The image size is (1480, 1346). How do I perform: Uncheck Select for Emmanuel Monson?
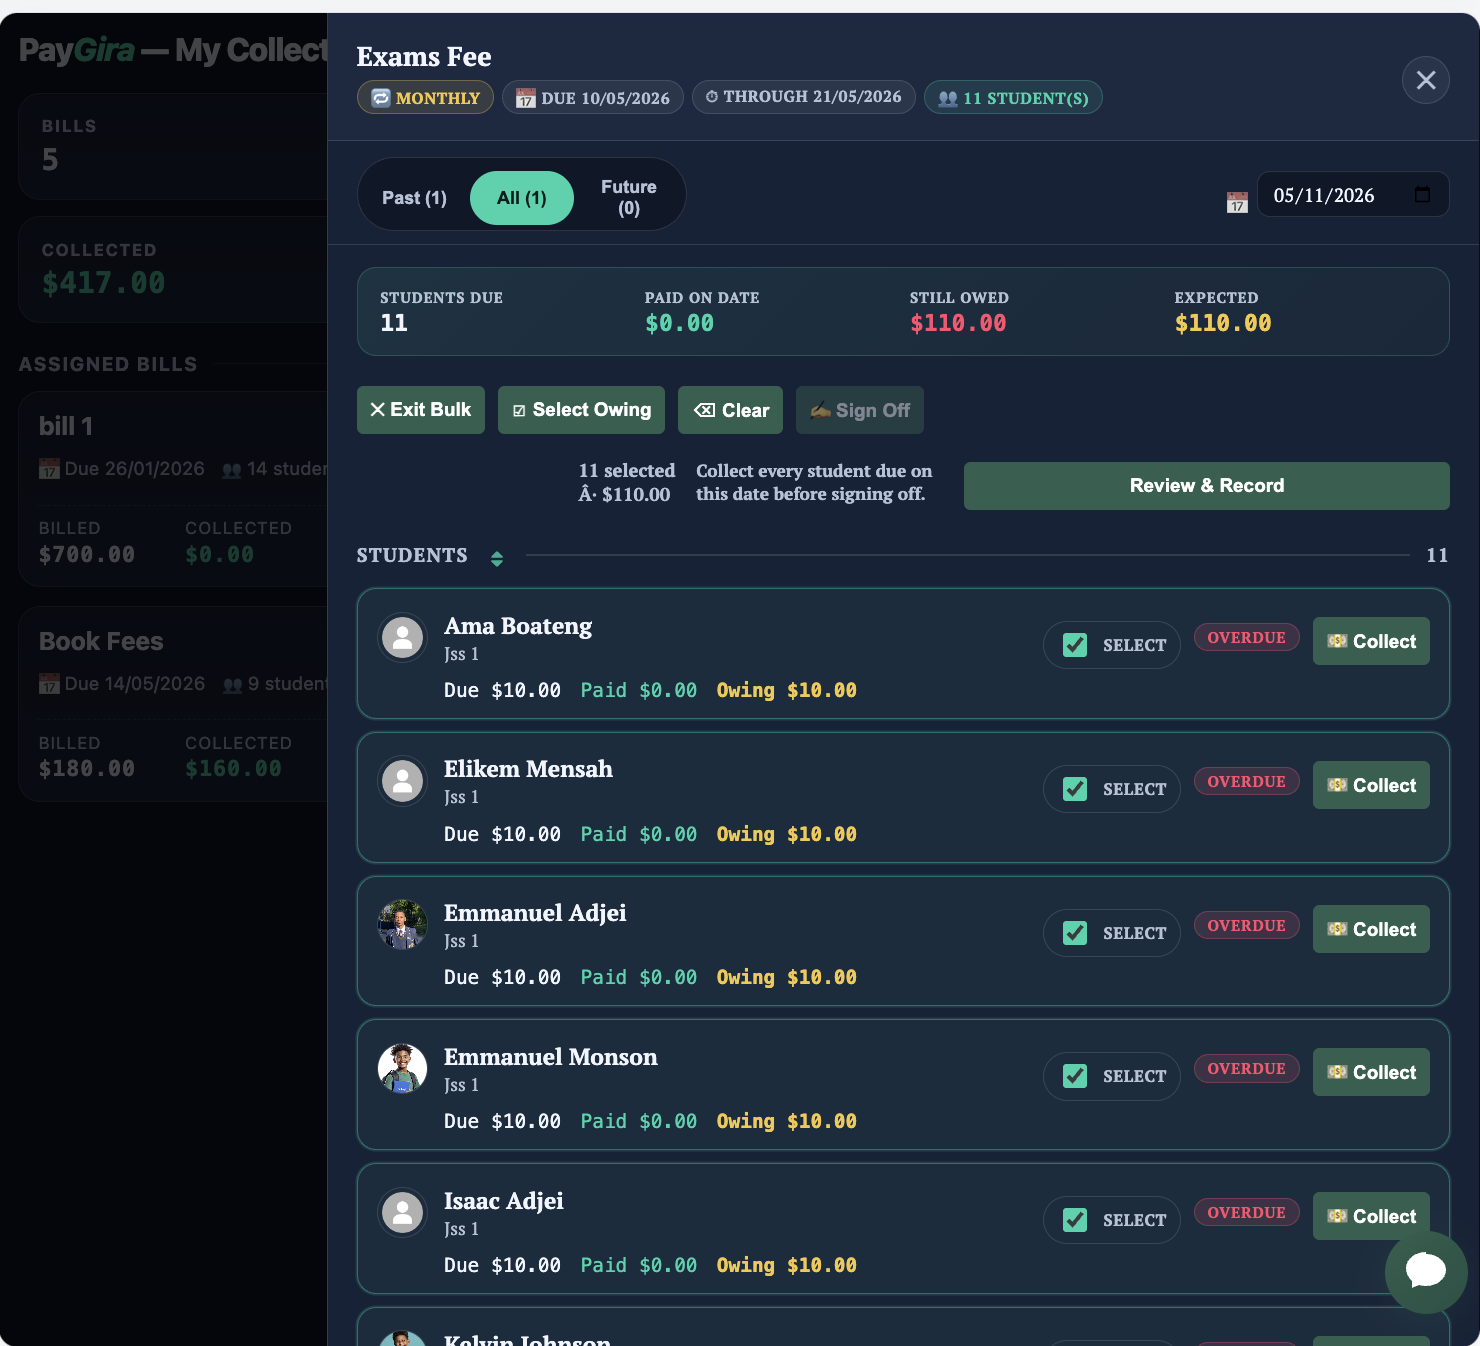pyautogui.click(x=1075, y=1076)
